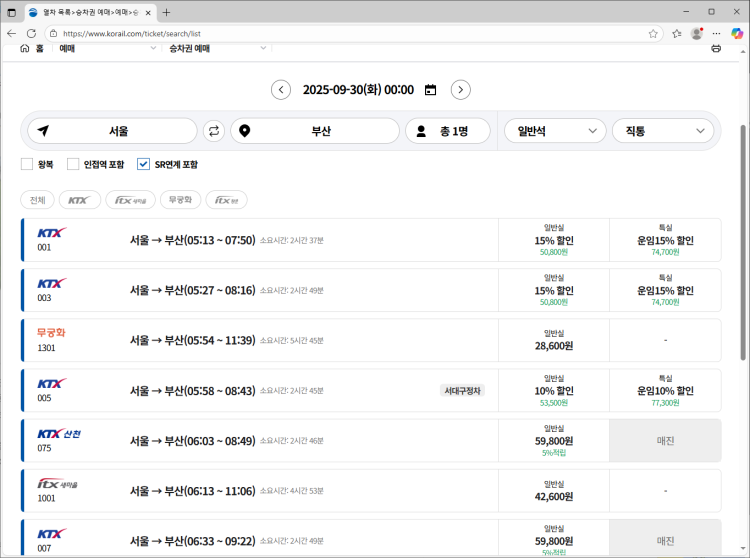Click the page vertical scrollbar thumb

(x=743, y=242)
